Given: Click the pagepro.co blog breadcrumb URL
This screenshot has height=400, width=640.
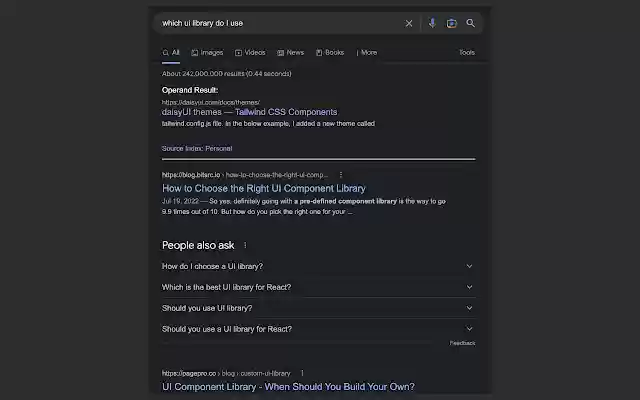Looking at the screenshot, I should click(226, 373).
